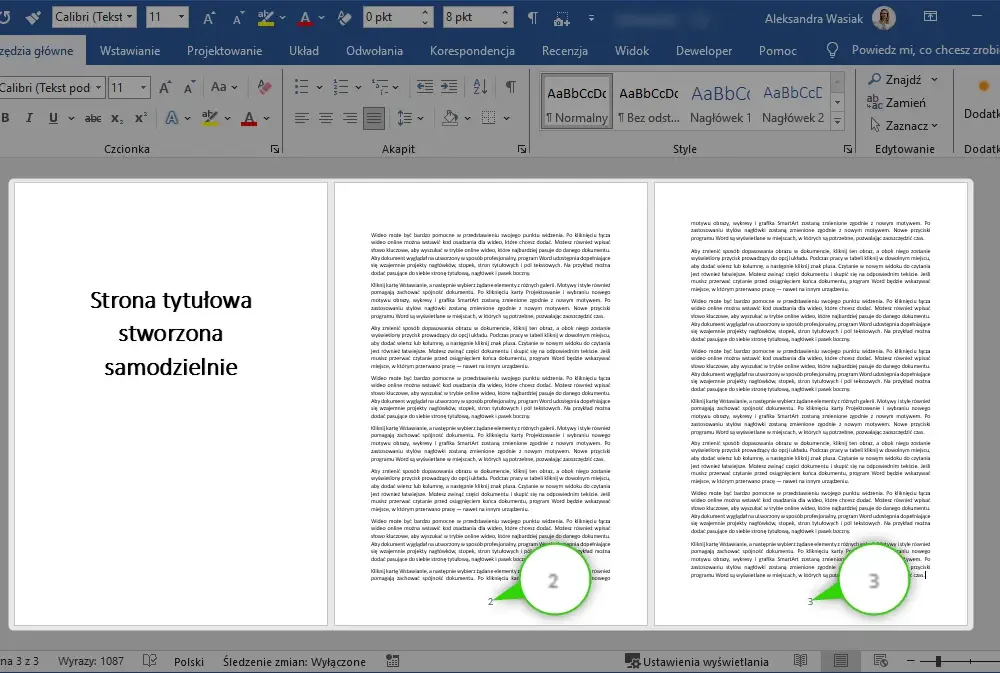Viewport: 1000px width, 673px height.
Task: Open the Odwołania tab
Action: (x=374, y=51)
